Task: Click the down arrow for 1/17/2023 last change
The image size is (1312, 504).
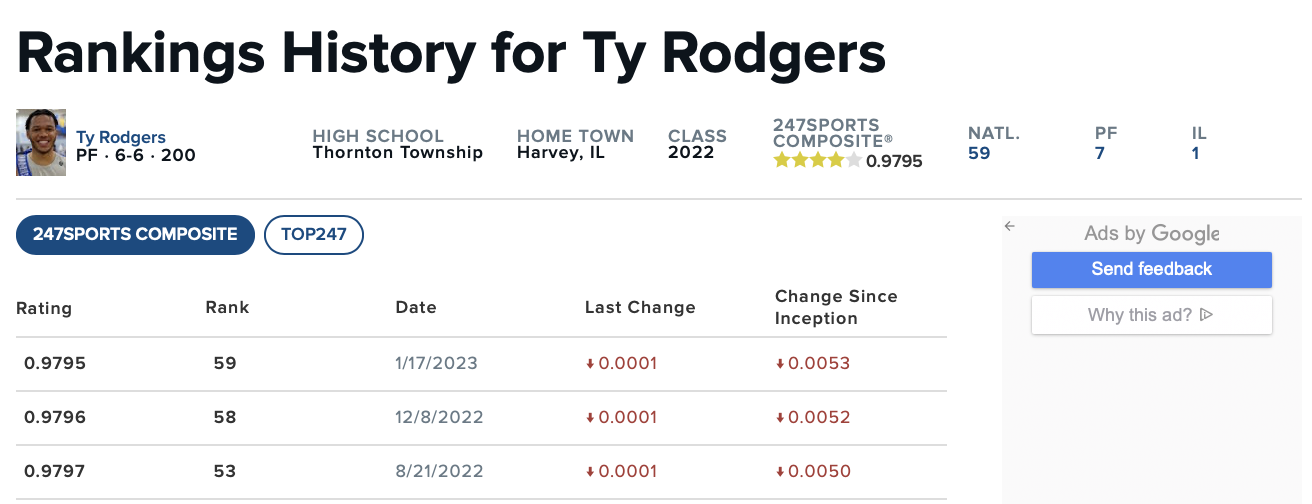Action: click(590, 364)
